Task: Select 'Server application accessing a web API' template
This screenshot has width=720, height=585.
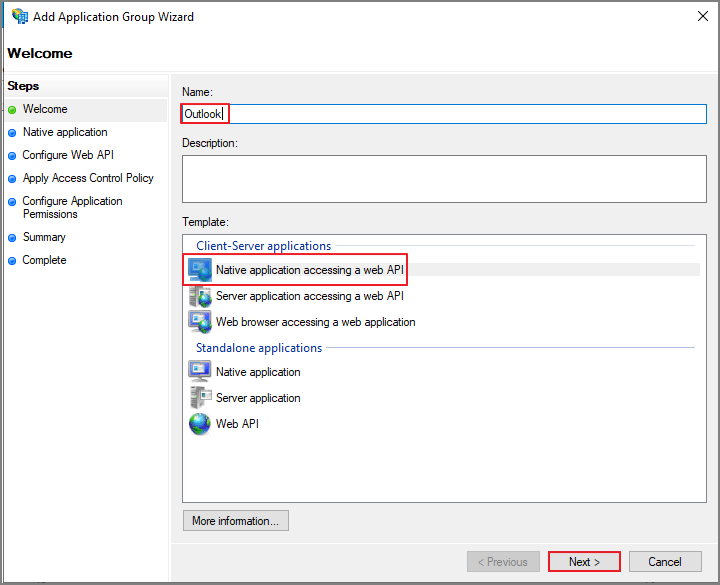Action: point(309,296)
